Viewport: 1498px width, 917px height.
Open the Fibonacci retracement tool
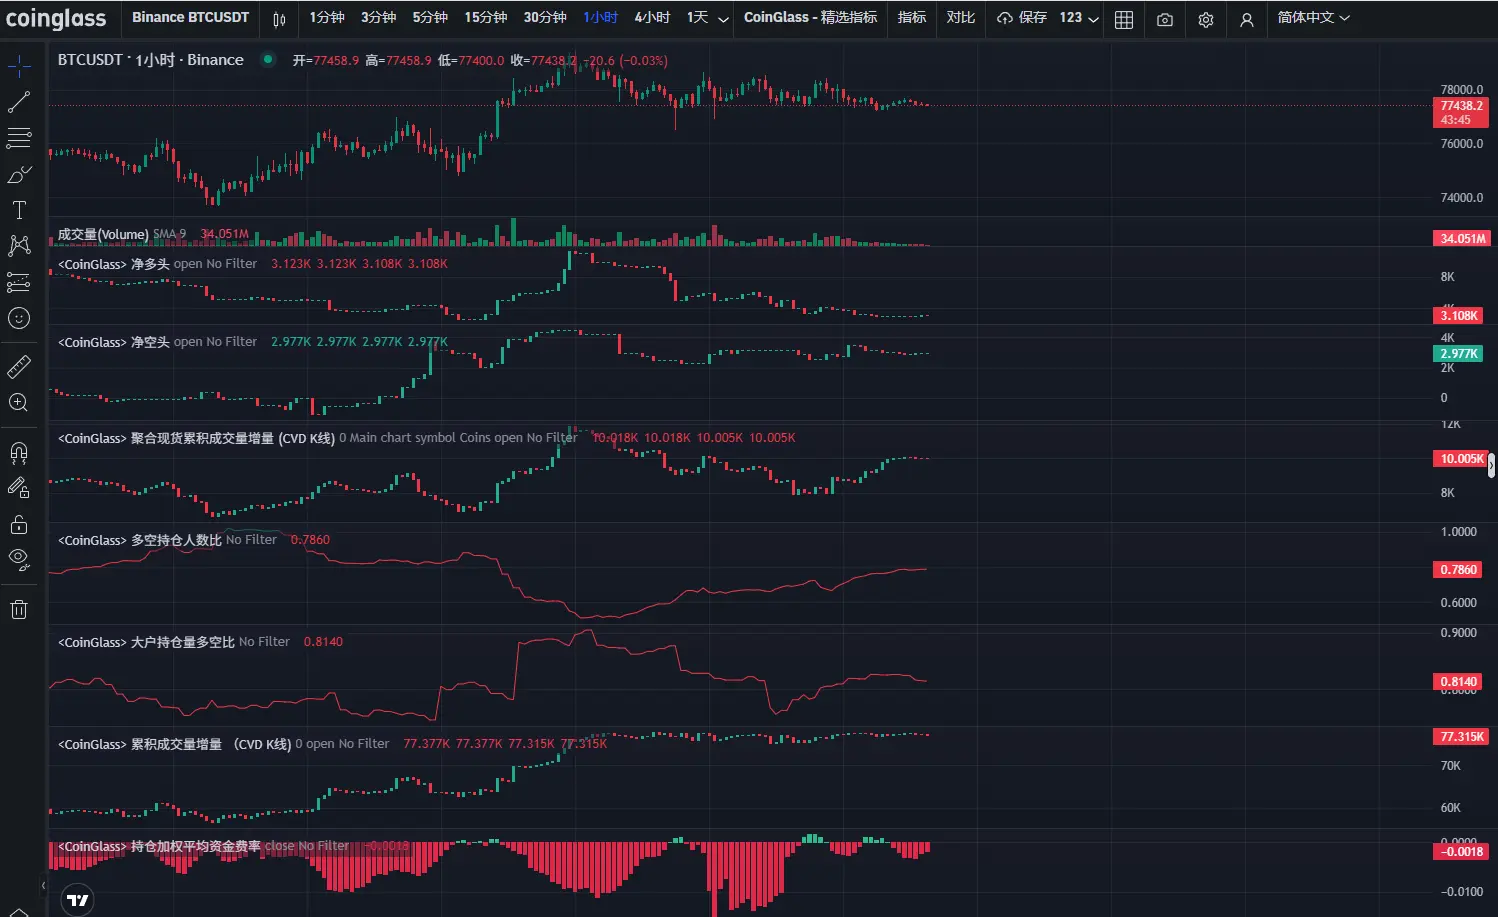pyautogui.click(x=19, y=138)
